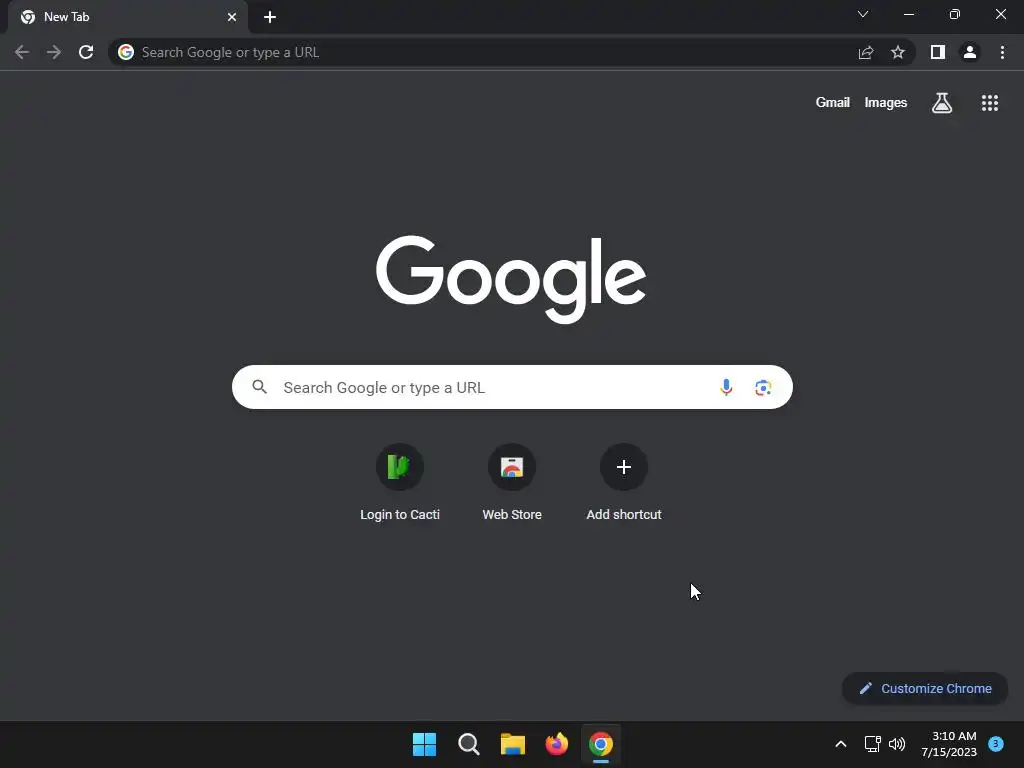Open the Login to Cacti shortcut
The image size is (1024, 768).
400,483
